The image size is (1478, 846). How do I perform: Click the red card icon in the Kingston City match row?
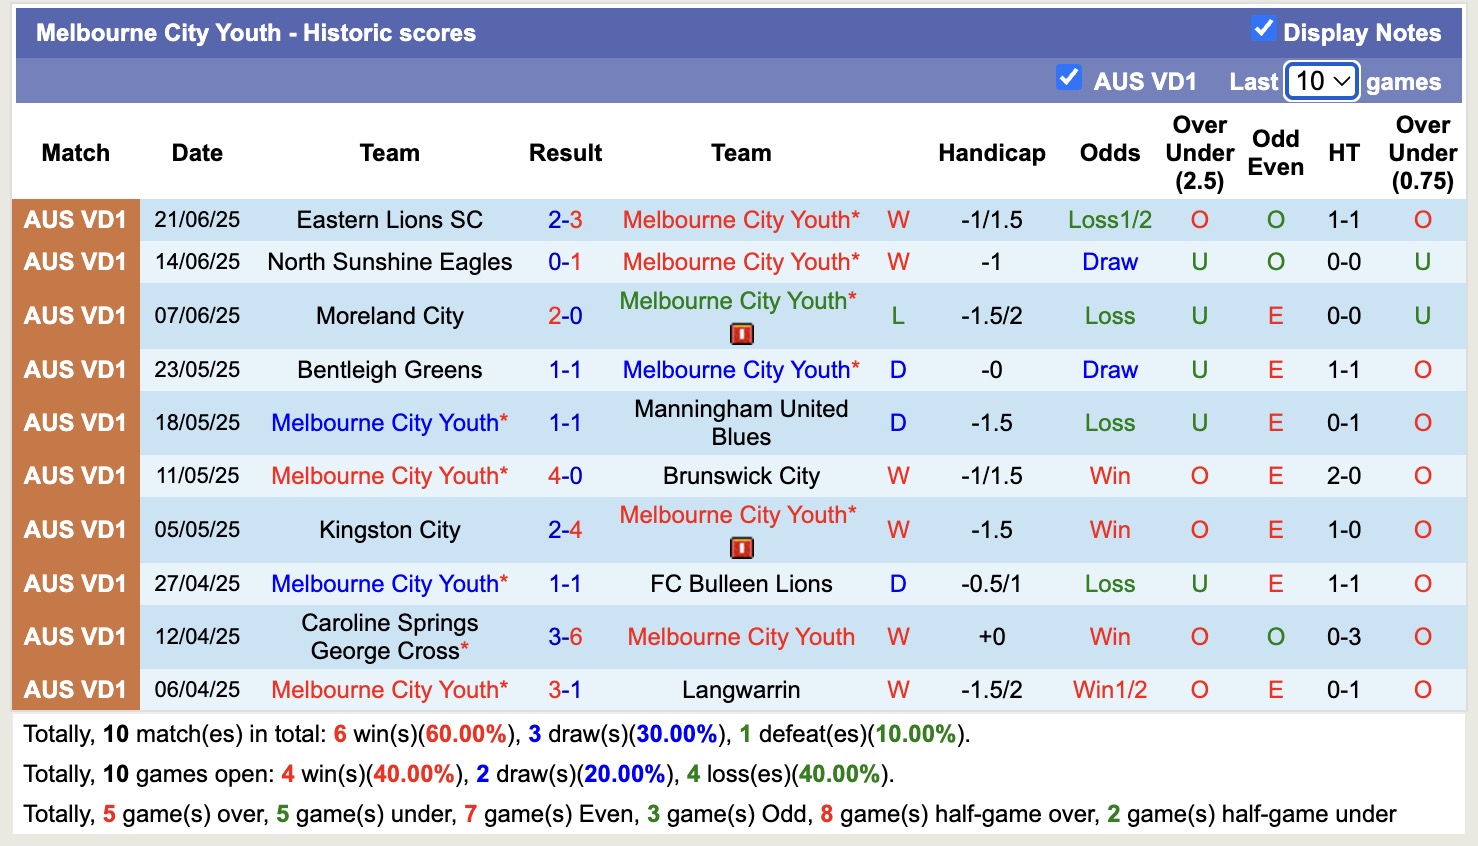[740, 548]
